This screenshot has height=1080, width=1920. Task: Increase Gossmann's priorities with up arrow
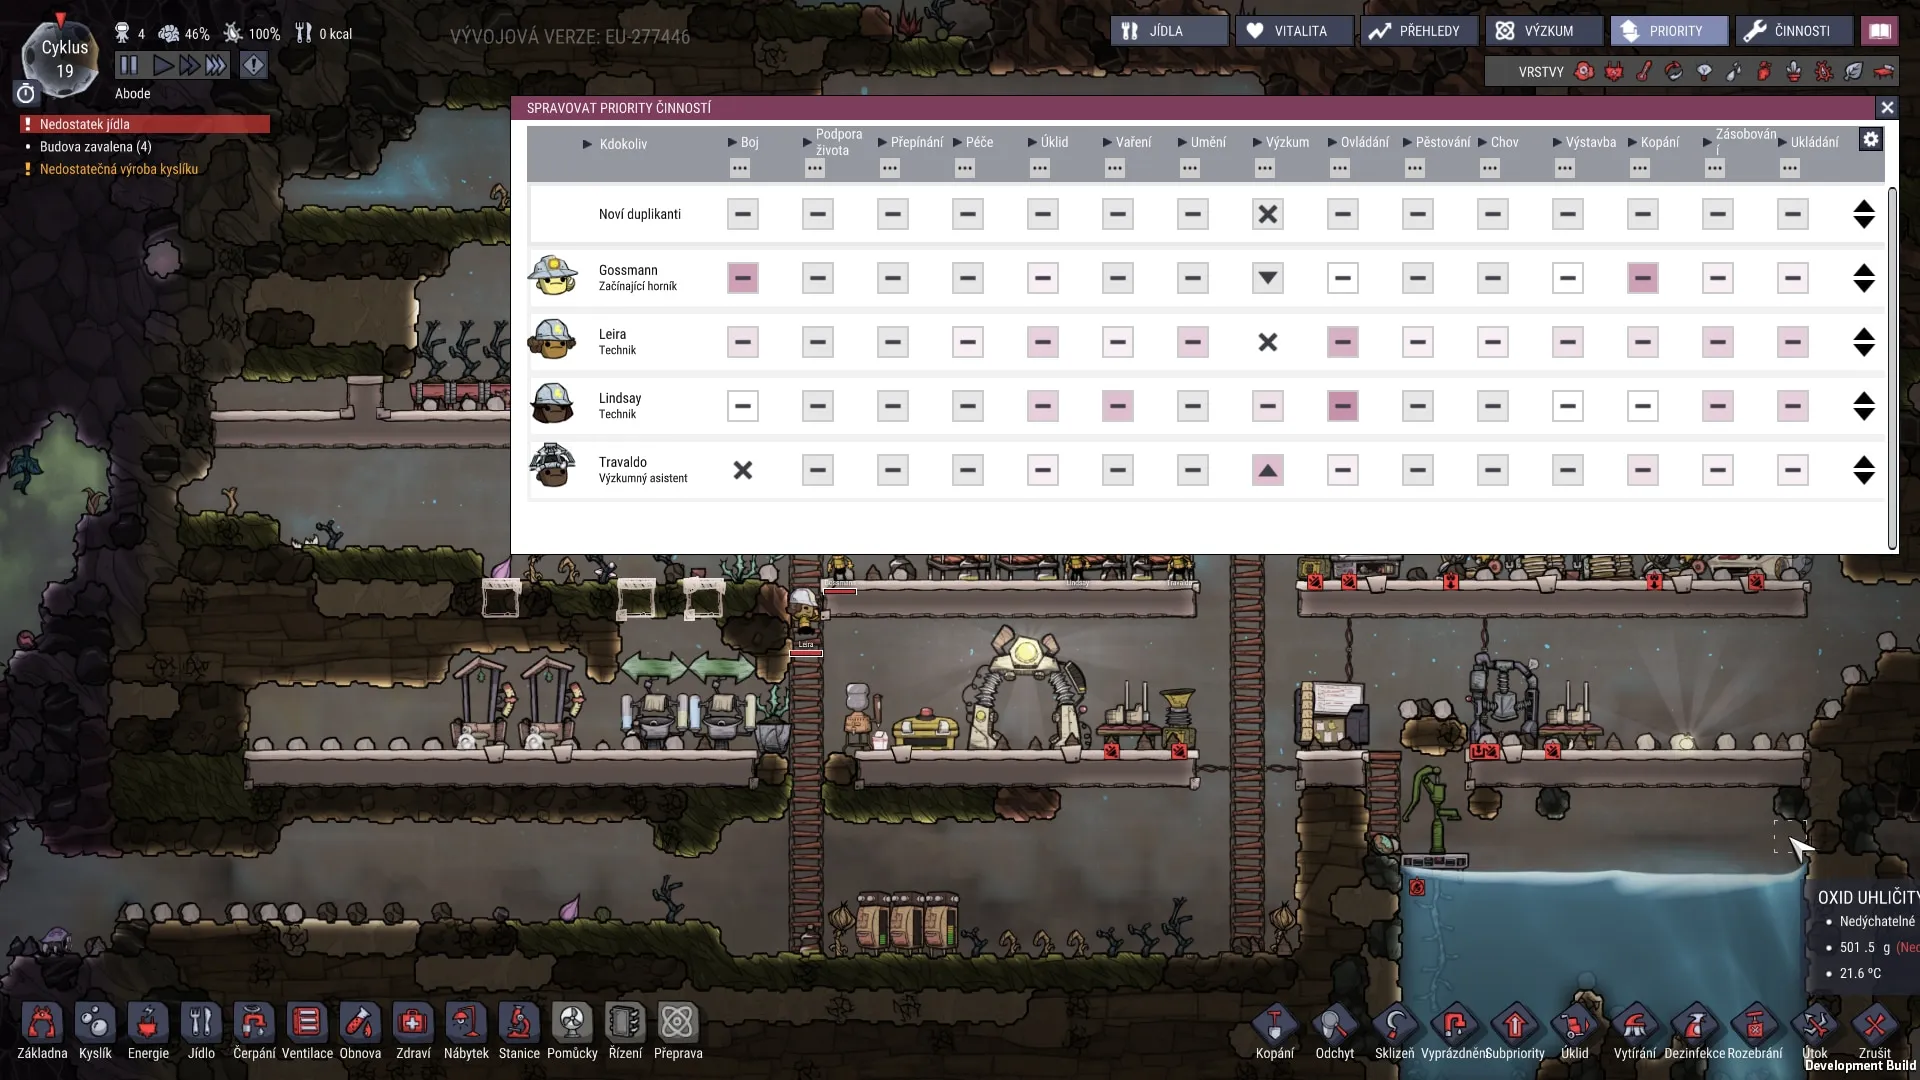click(1864, 270)
